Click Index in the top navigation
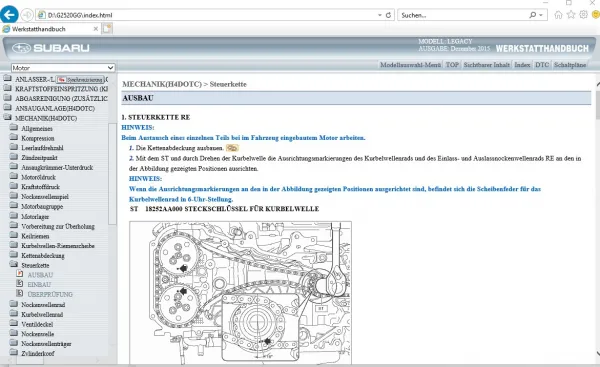Viewport: 600px width, 367px height. point(522,65)
